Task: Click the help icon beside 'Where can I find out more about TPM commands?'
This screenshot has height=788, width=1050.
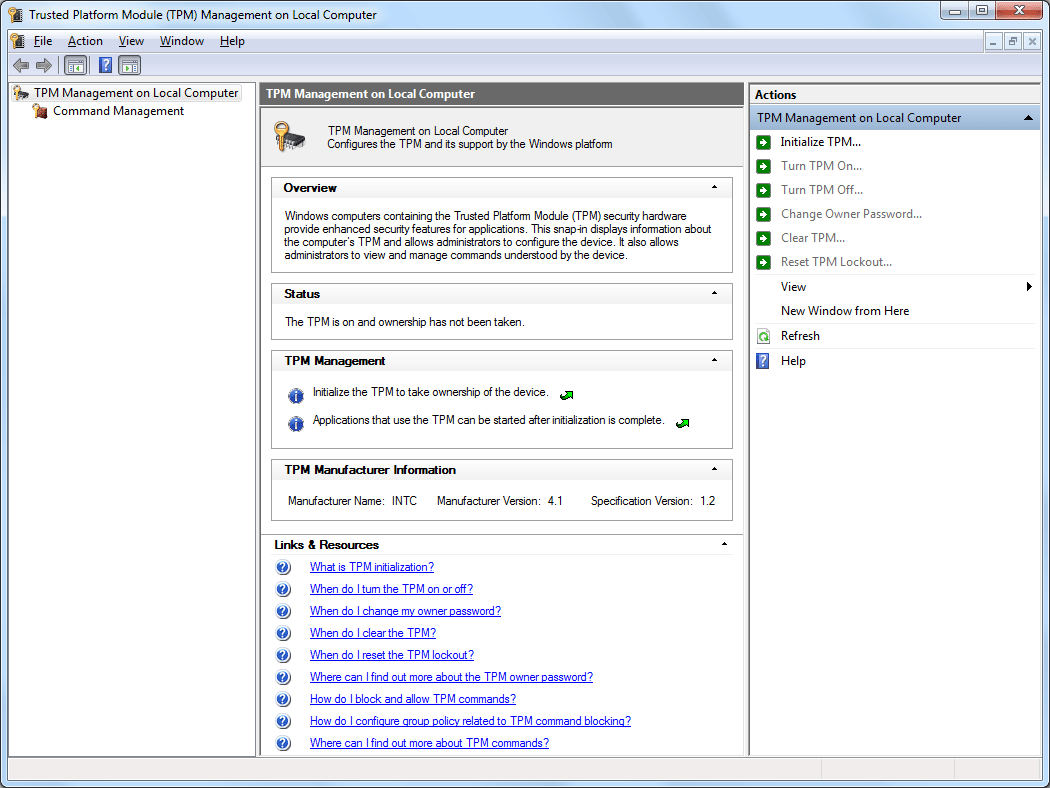Action: [x=283, y=743]
